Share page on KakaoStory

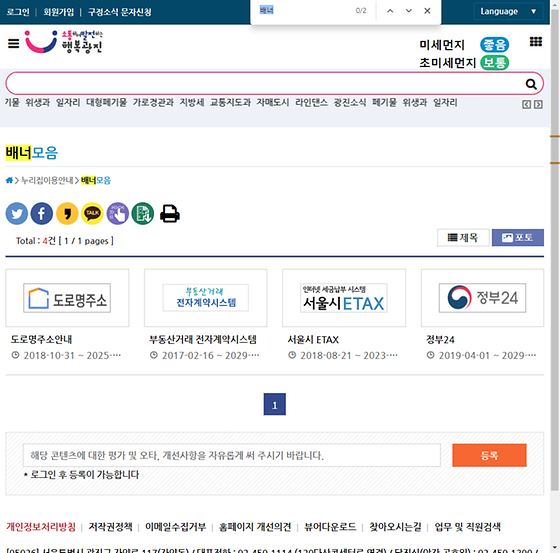coord(67,214)
